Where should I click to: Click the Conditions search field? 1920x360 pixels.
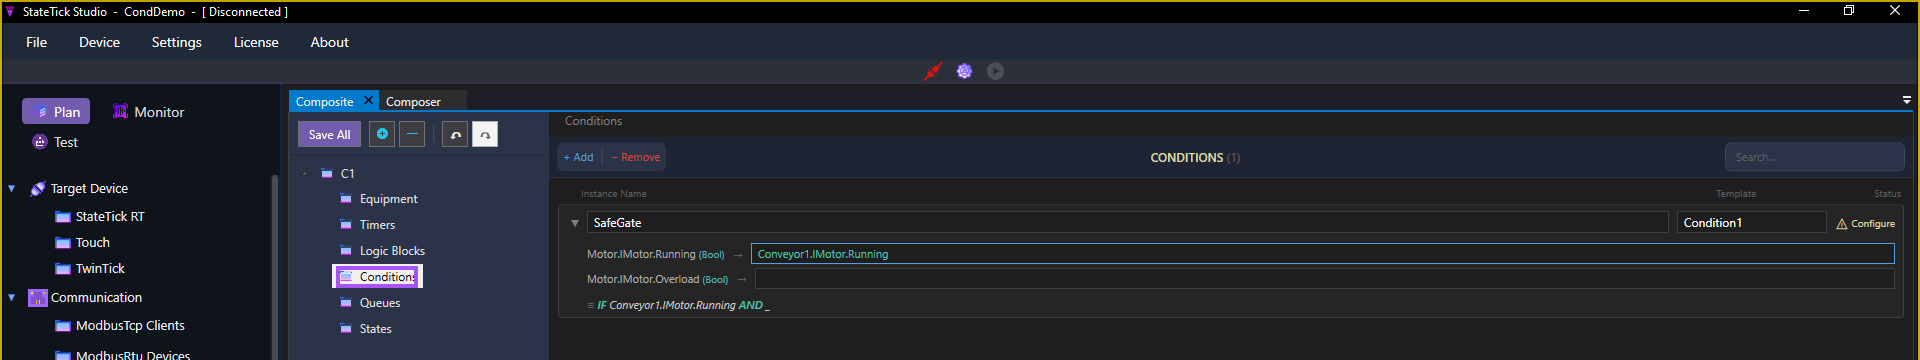point(1814,157)
